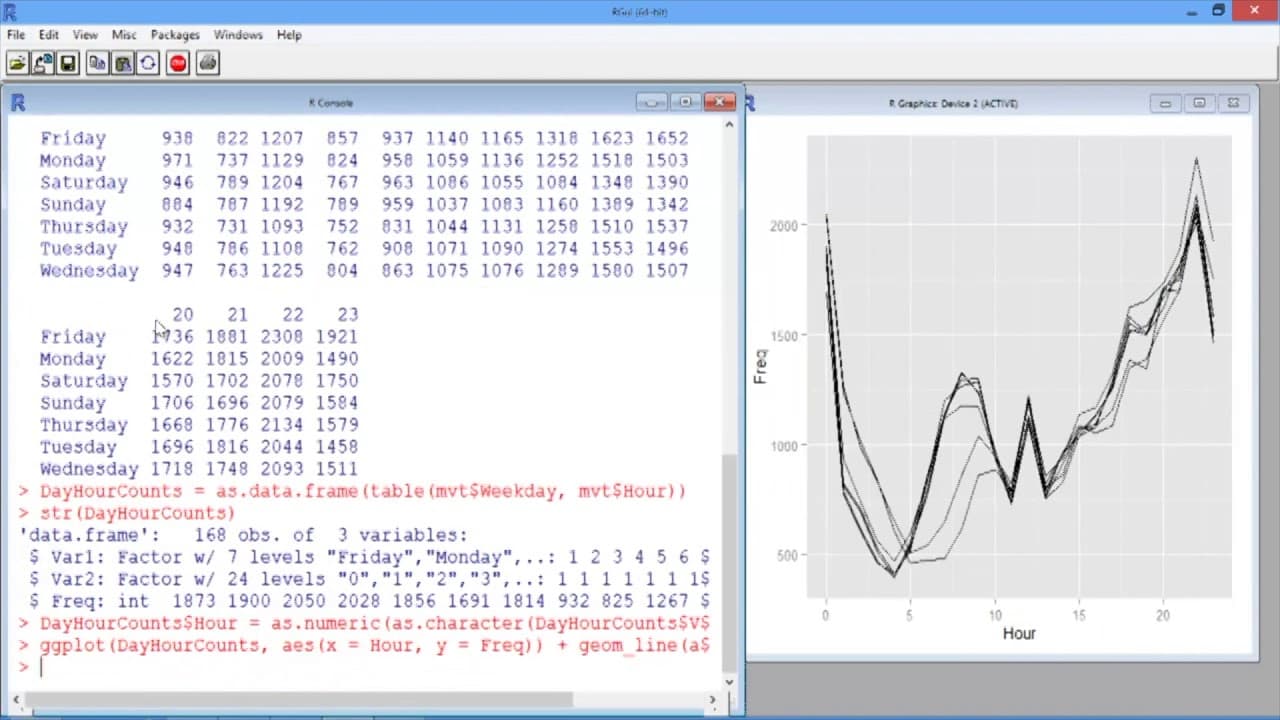1280x720 pixels.
Task: Click the console scroll-up arrow
Action: (729, 124)
